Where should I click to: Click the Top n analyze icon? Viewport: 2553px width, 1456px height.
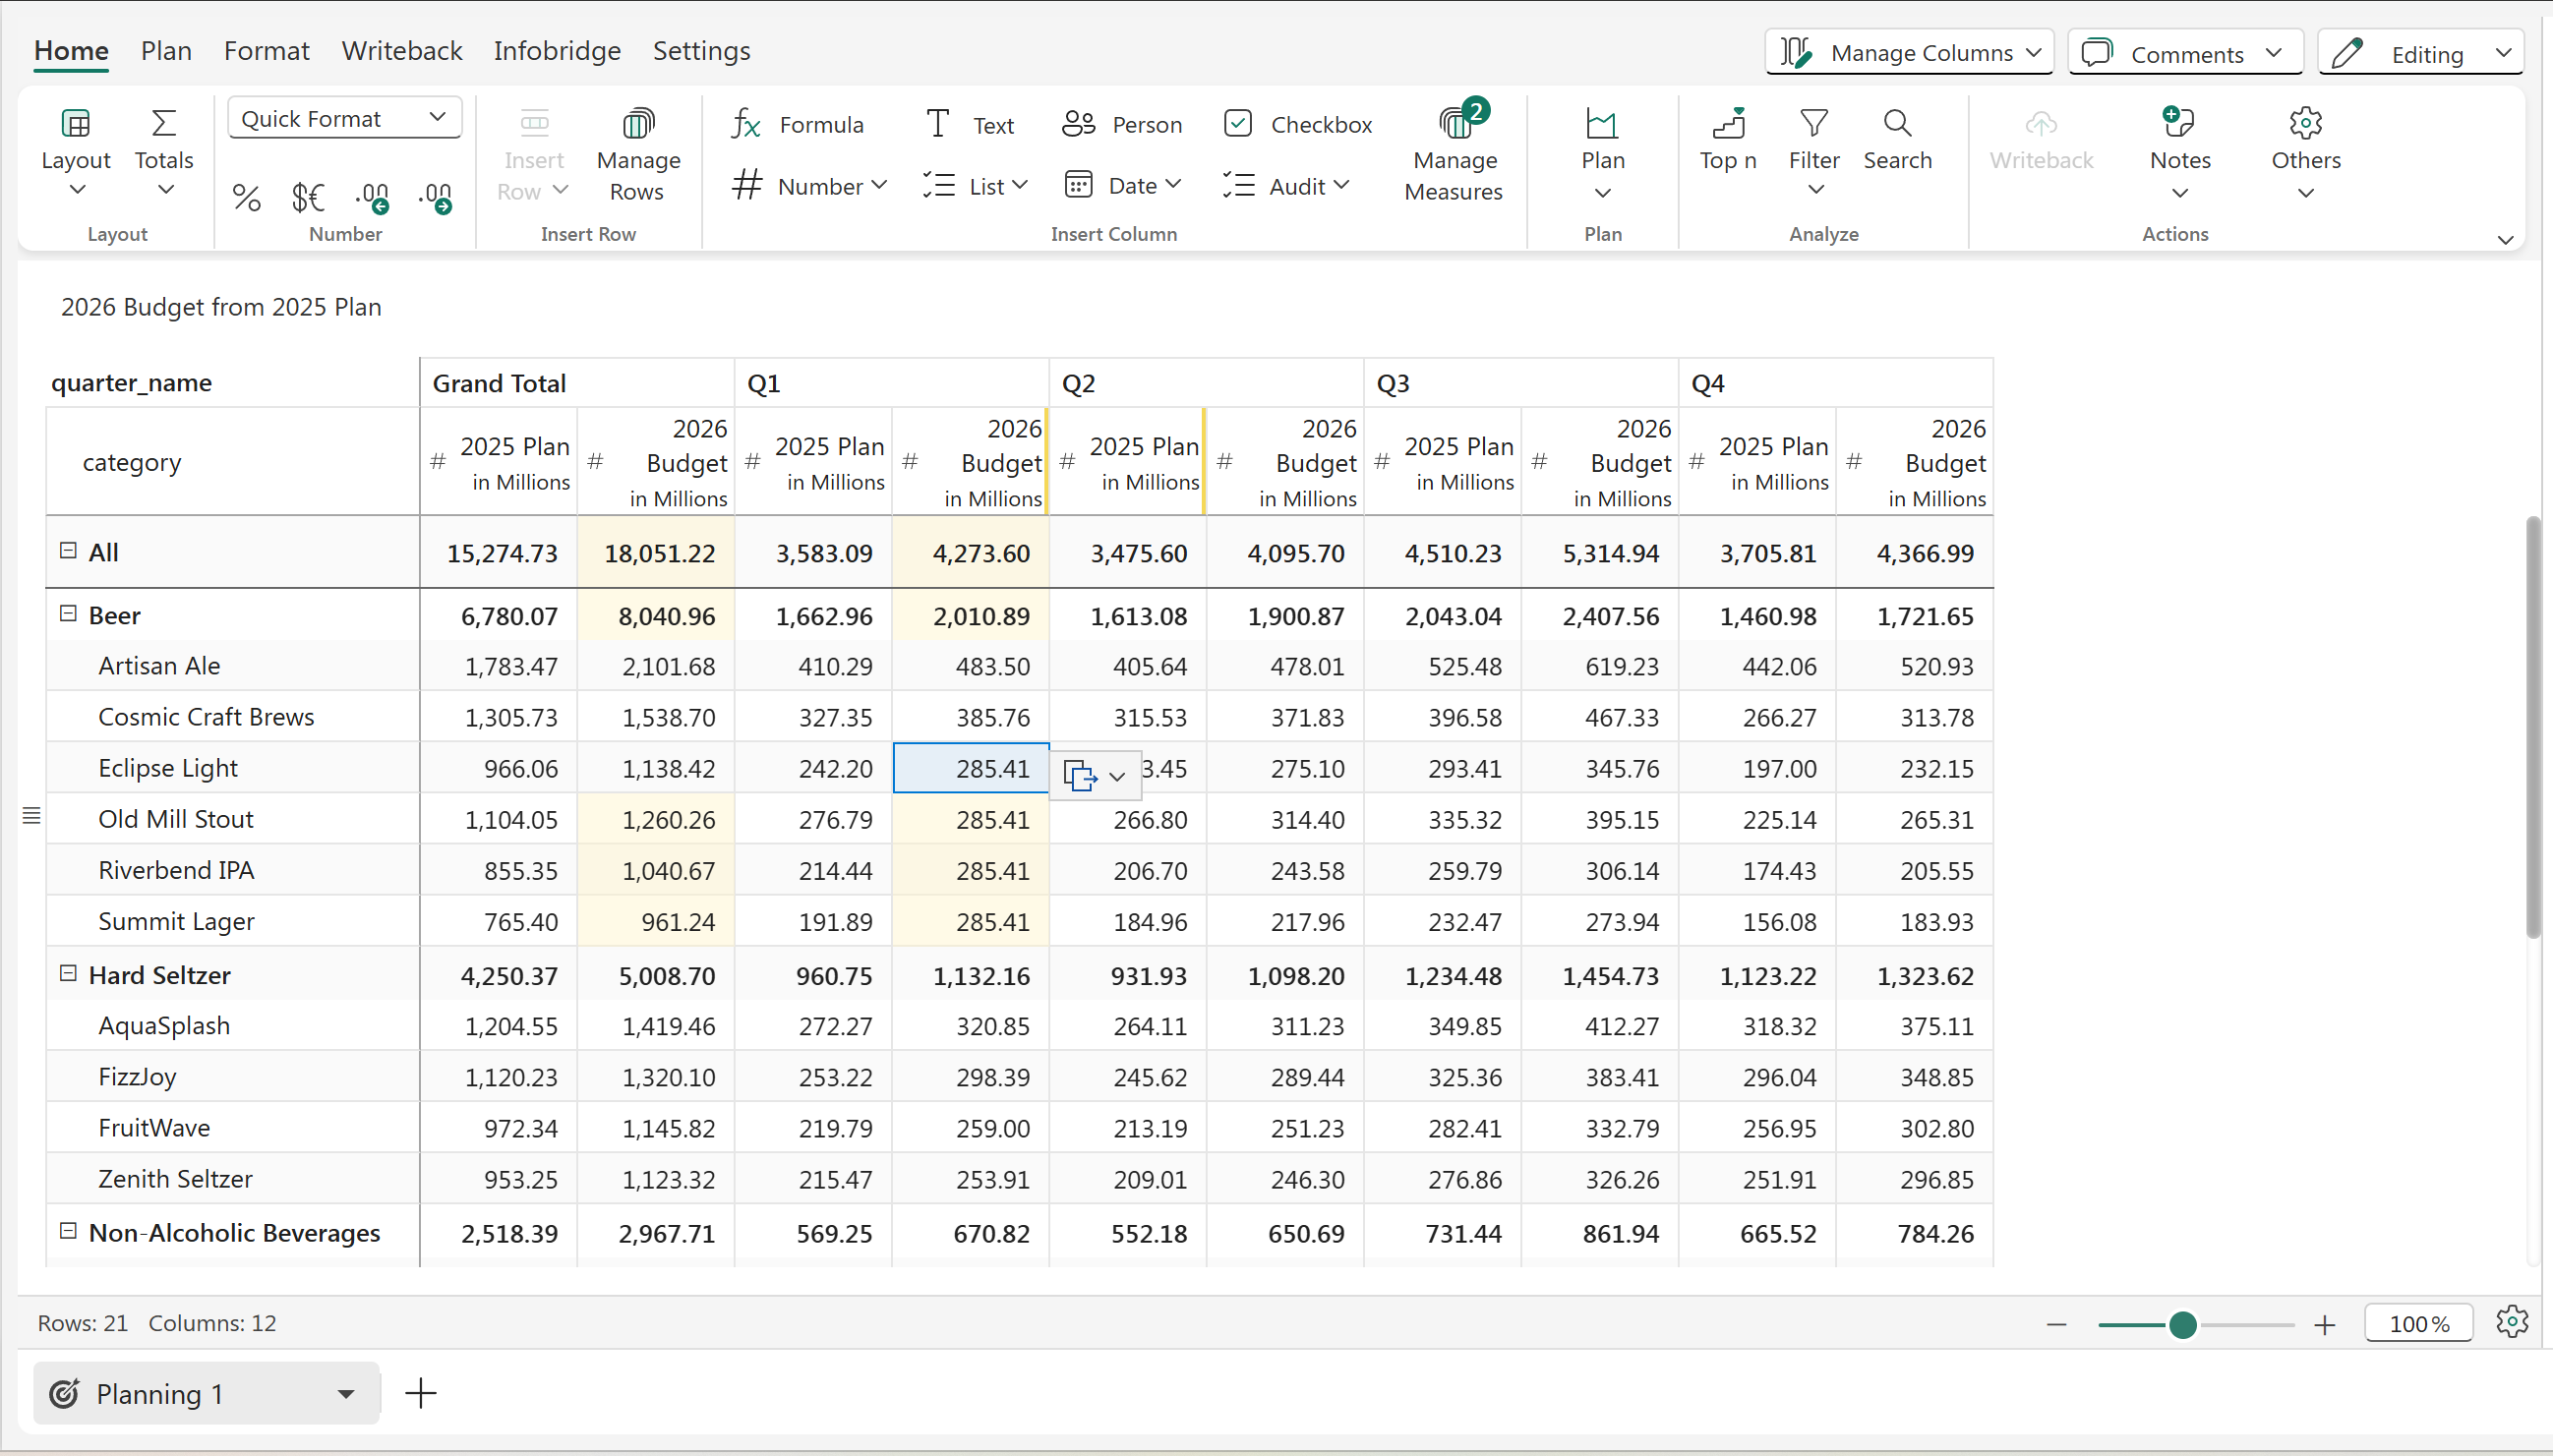point(1728,140)
